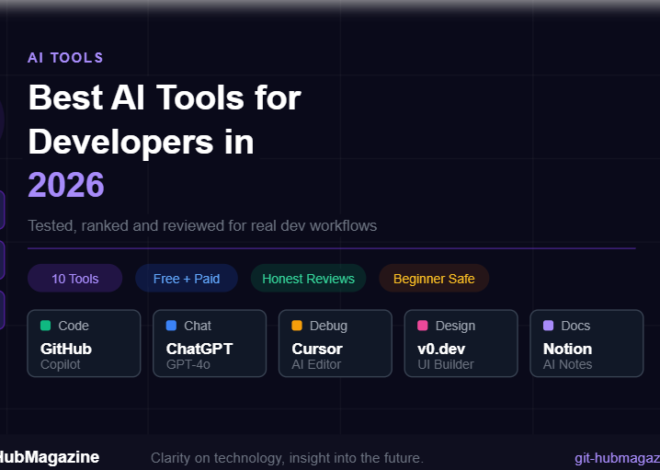This screenshot has height=470, width=660.
Task: Click the UI Builder subtitle text
Action: point(445,364)
